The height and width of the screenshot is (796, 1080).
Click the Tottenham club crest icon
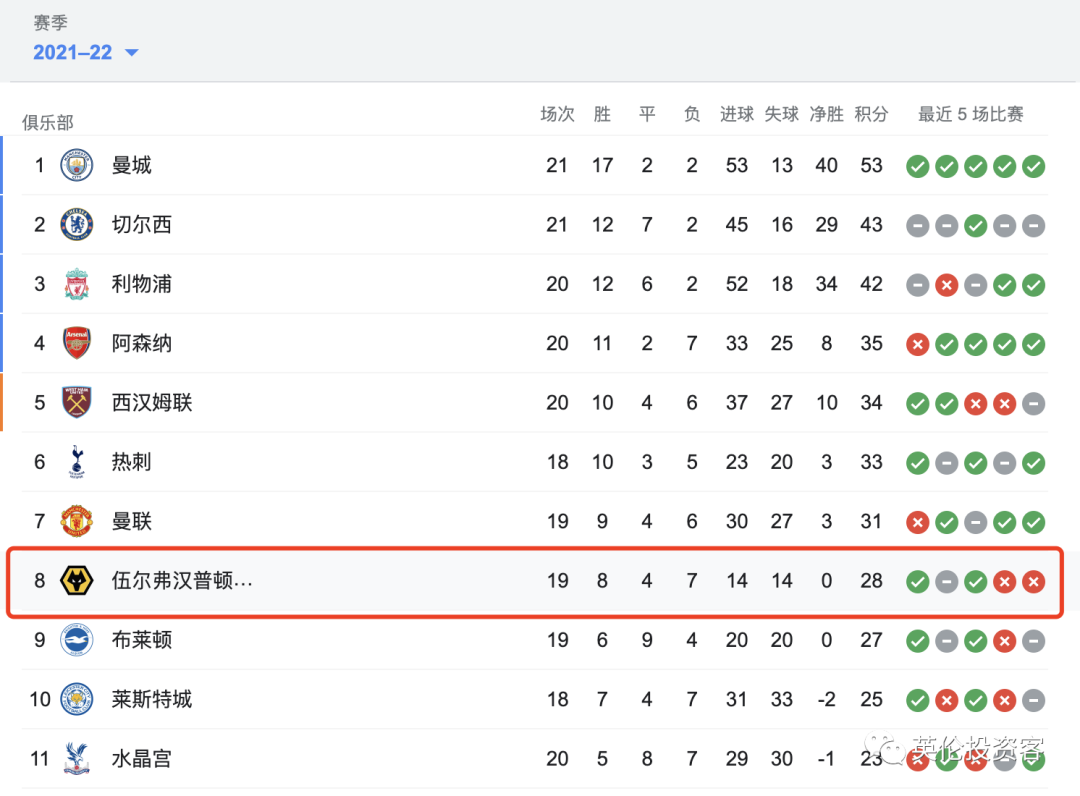coord(77,462)
